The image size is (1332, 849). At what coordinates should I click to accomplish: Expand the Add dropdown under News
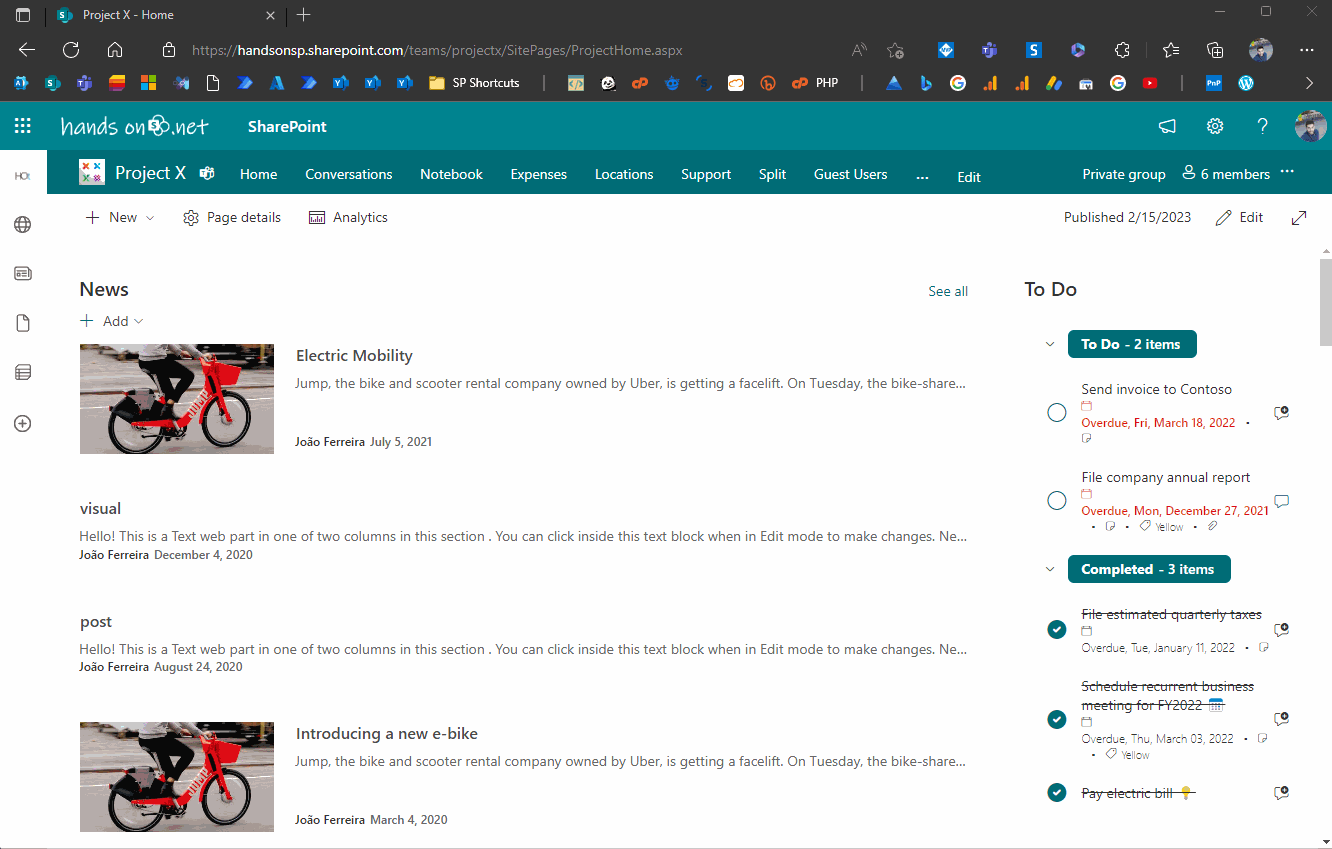click(x=111, y=320)
